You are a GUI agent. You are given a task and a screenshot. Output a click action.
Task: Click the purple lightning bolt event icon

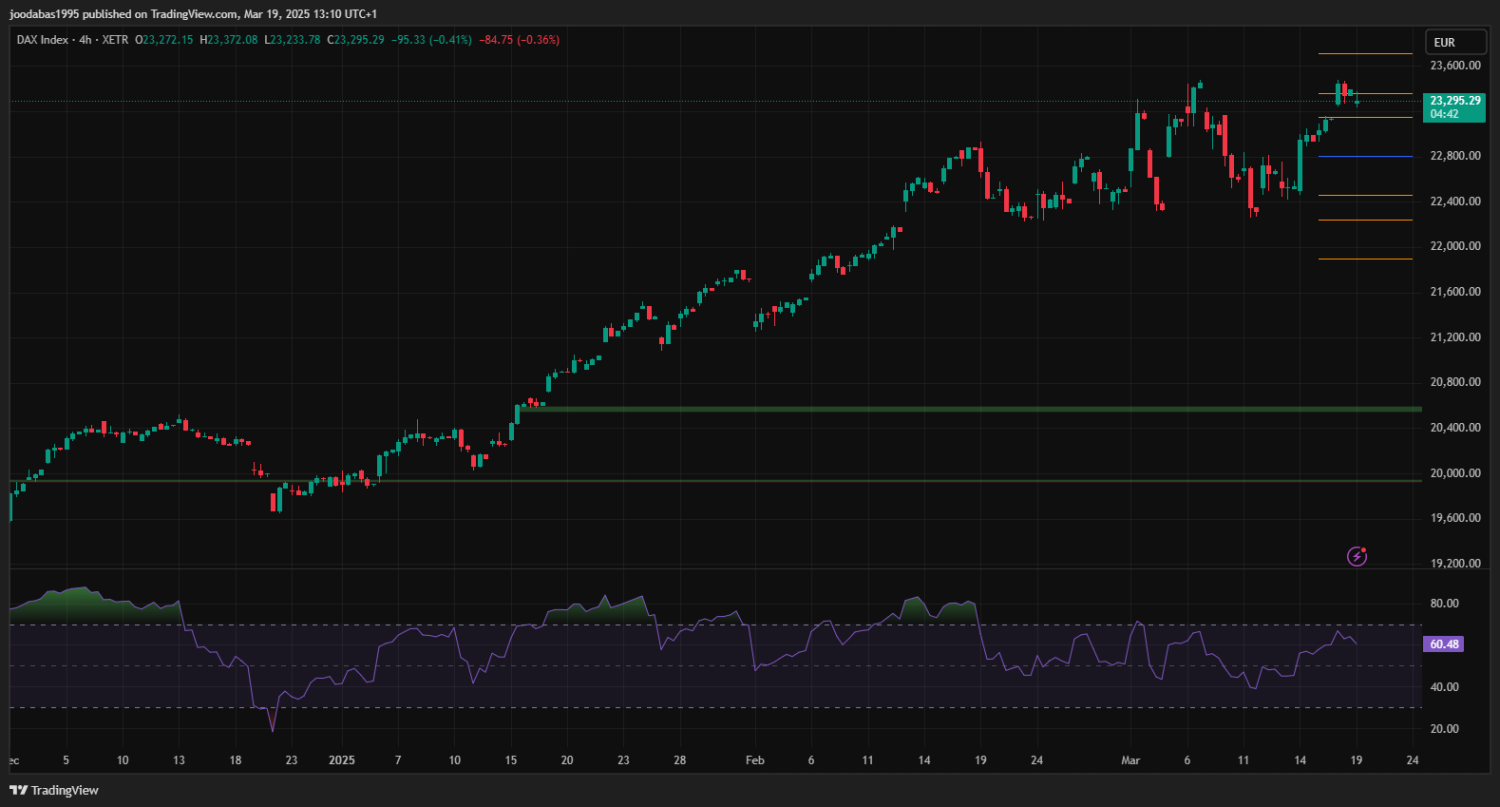click(1357, 556)
